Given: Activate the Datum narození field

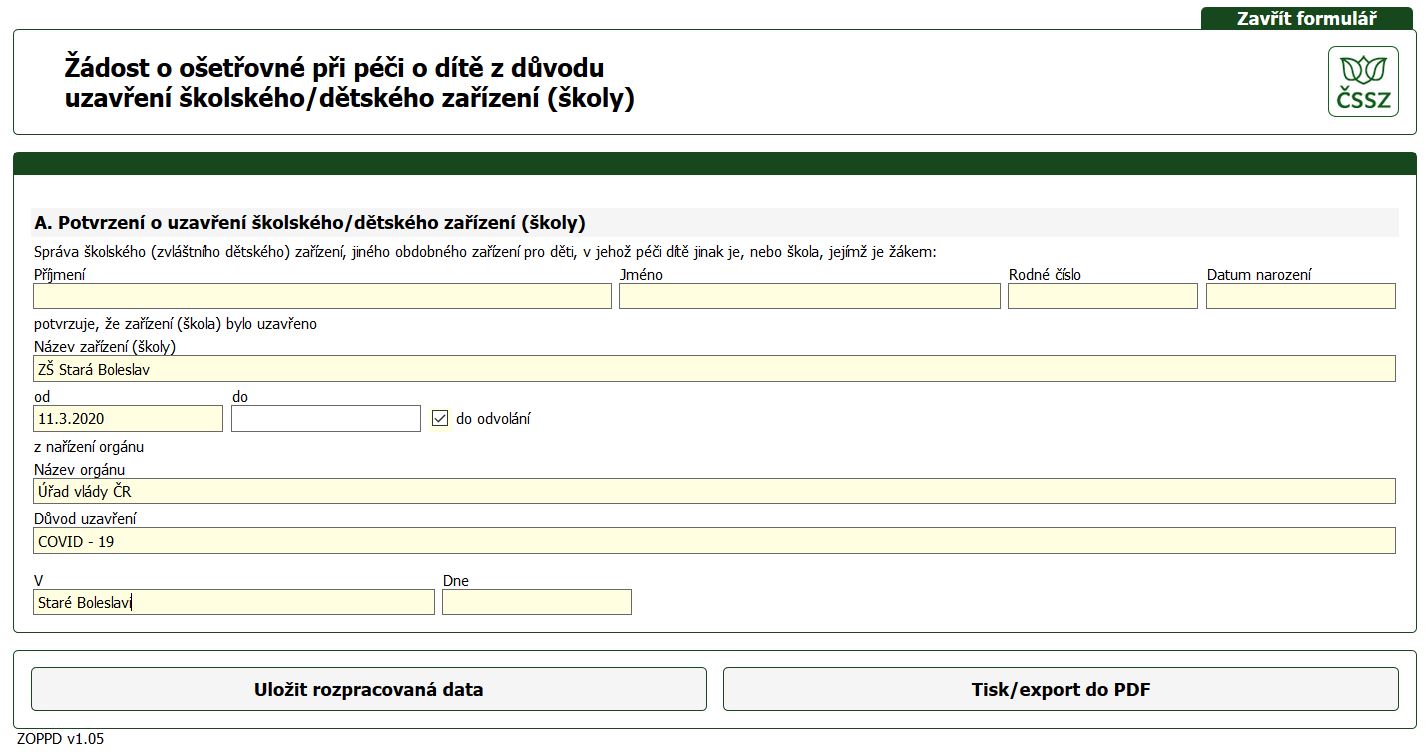Looking at the screenshot, I should [x=1300, y=296].
